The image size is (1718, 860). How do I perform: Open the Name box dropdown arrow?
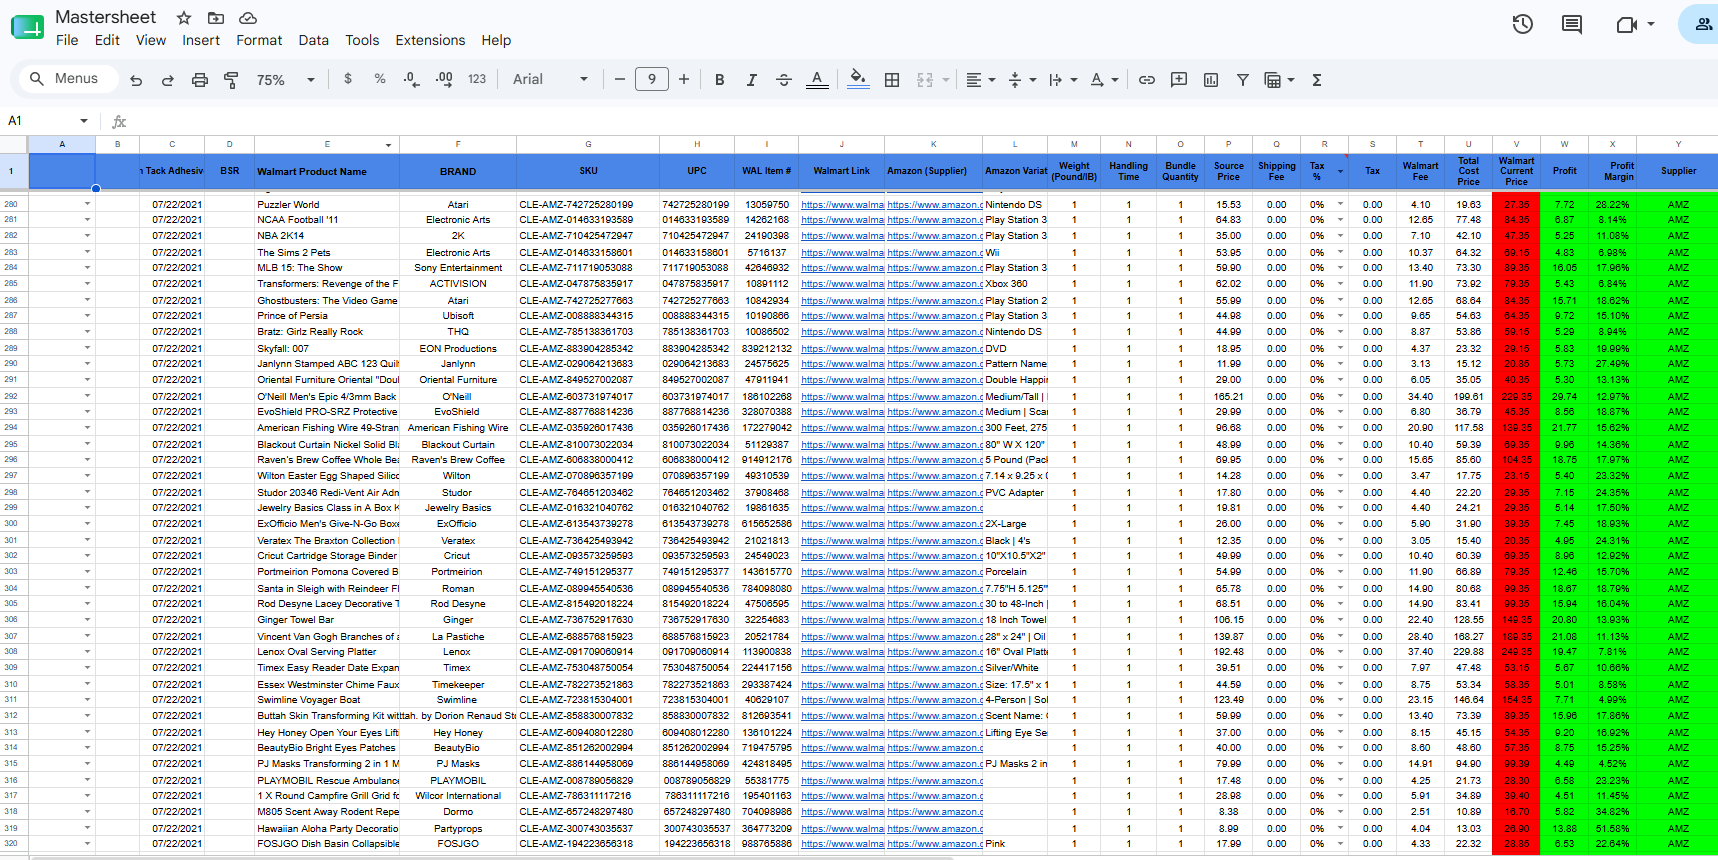click(x=84, y=121)
